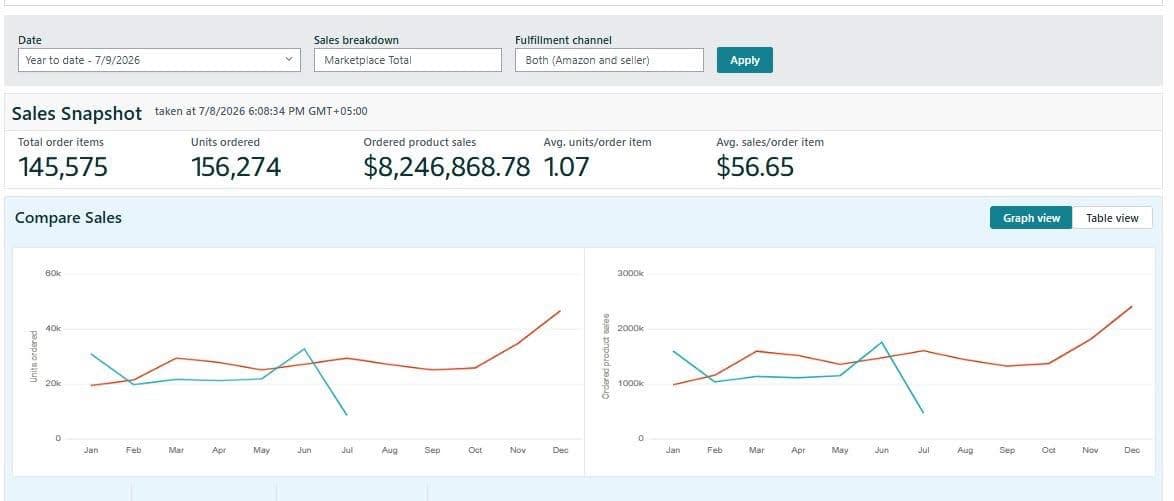
Task: Click the Units ordered axis title
Action: pyautogui.click(x=34, y=356)
